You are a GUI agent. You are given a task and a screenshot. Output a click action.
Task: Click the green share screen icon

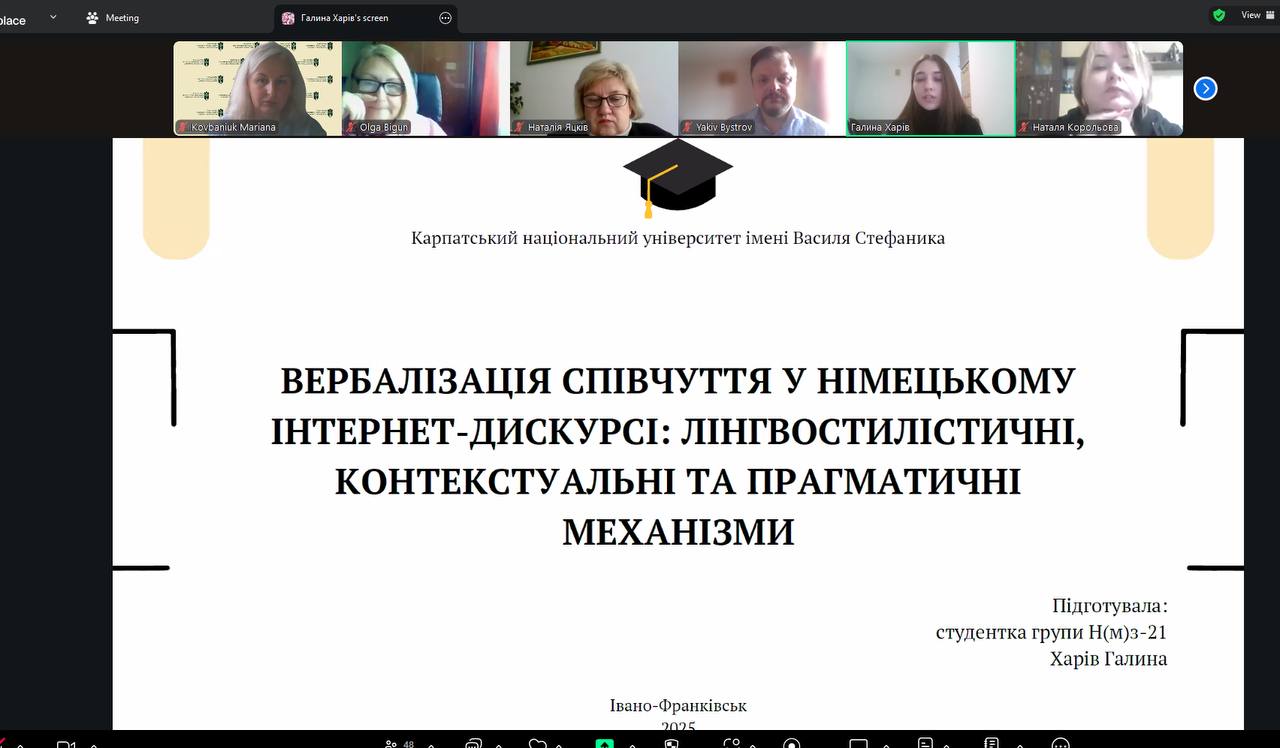pyautogui.click(x=604, y=743)
